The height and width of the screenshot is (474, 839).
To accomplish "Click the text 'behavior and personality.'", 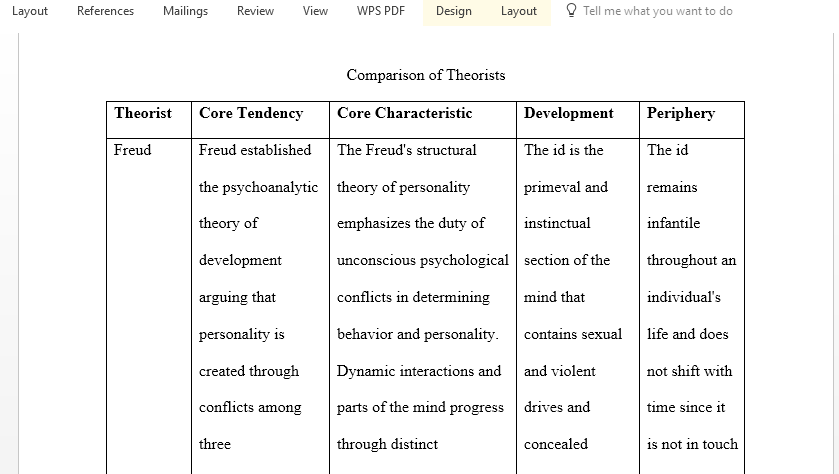I will 417,334.
